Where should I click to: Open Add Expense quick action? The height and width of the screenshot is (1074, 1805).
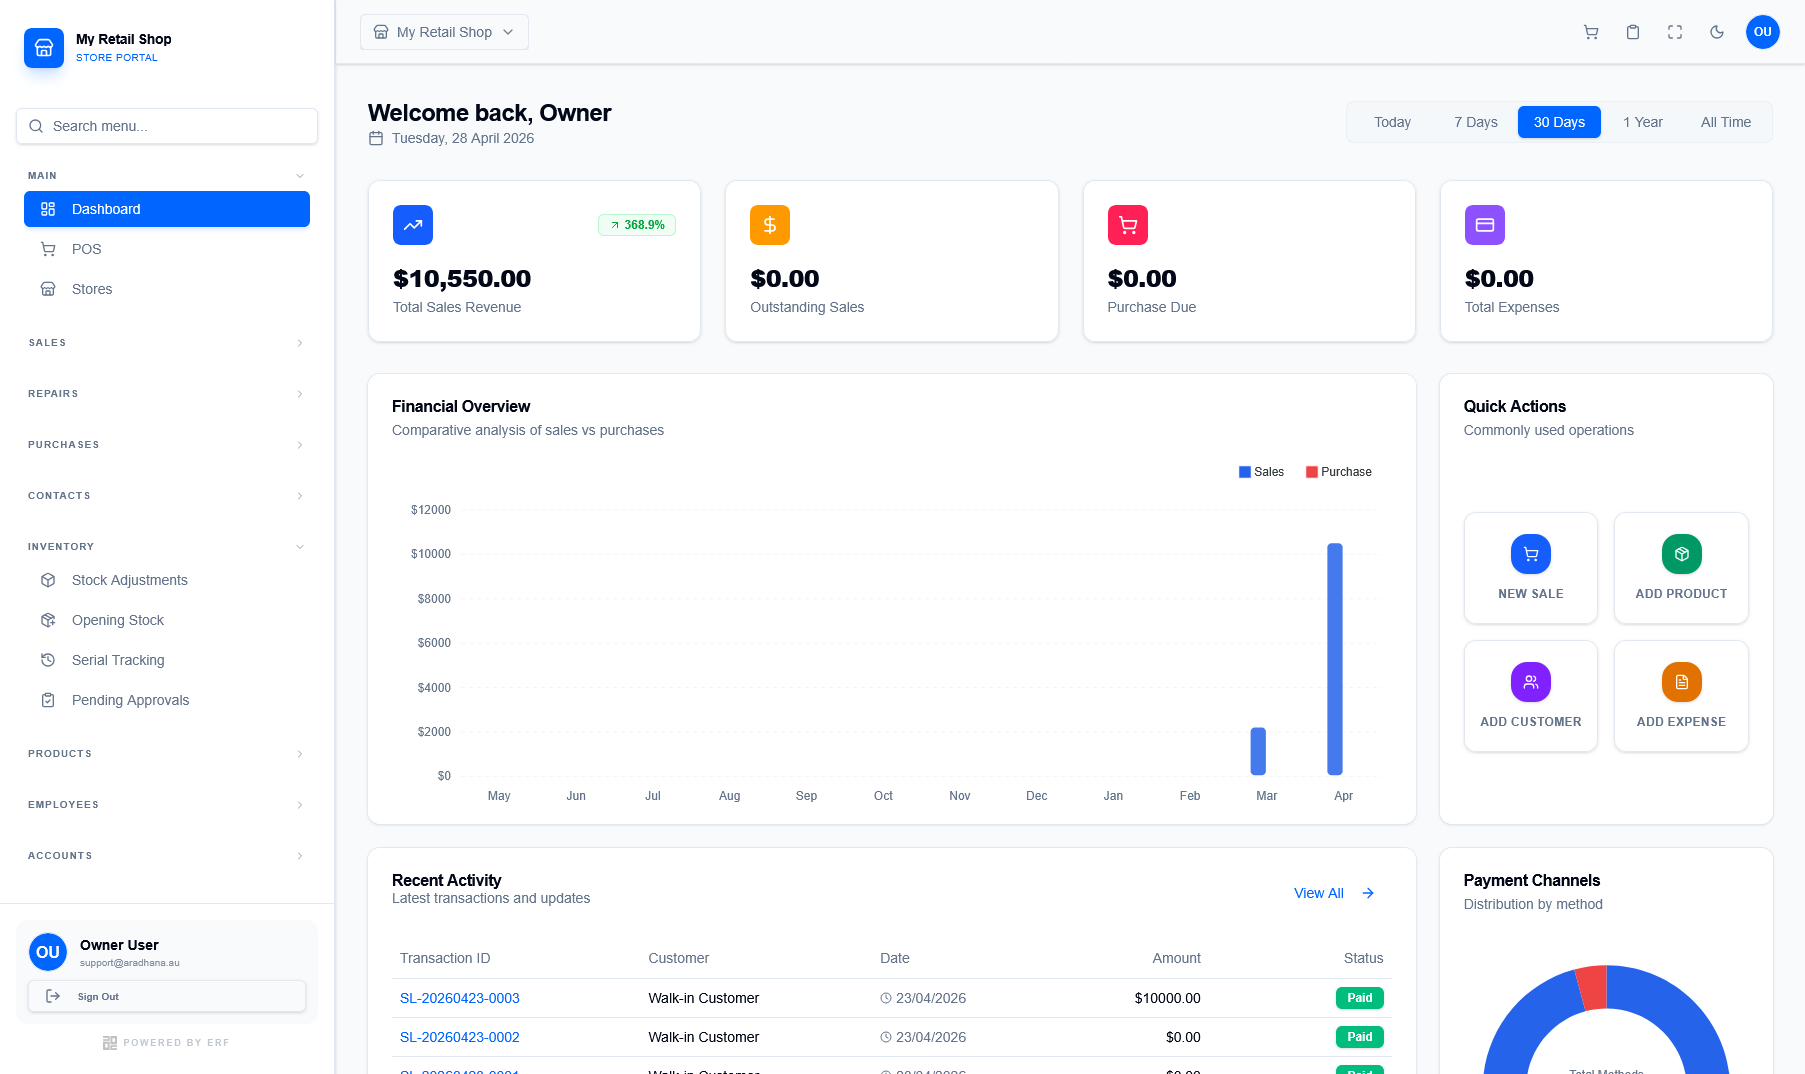pyautogui.click(x=1681, y=696)
